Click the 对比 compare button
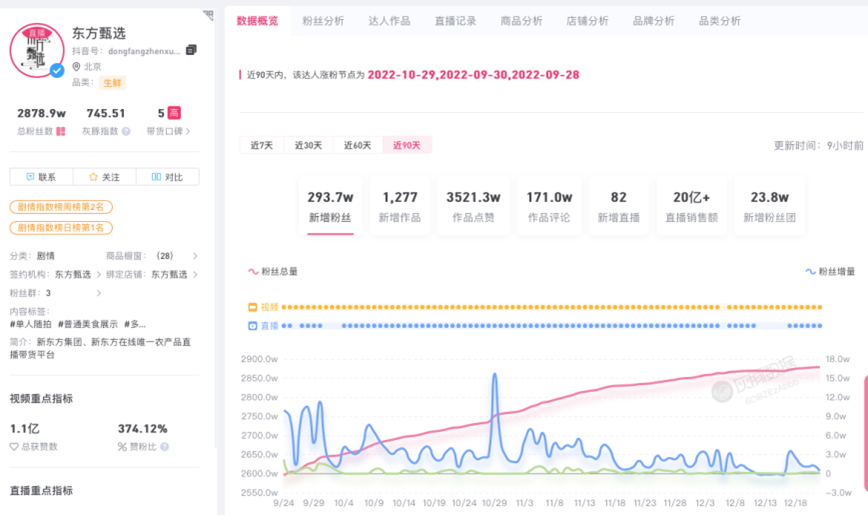 (x=167, y=177)
